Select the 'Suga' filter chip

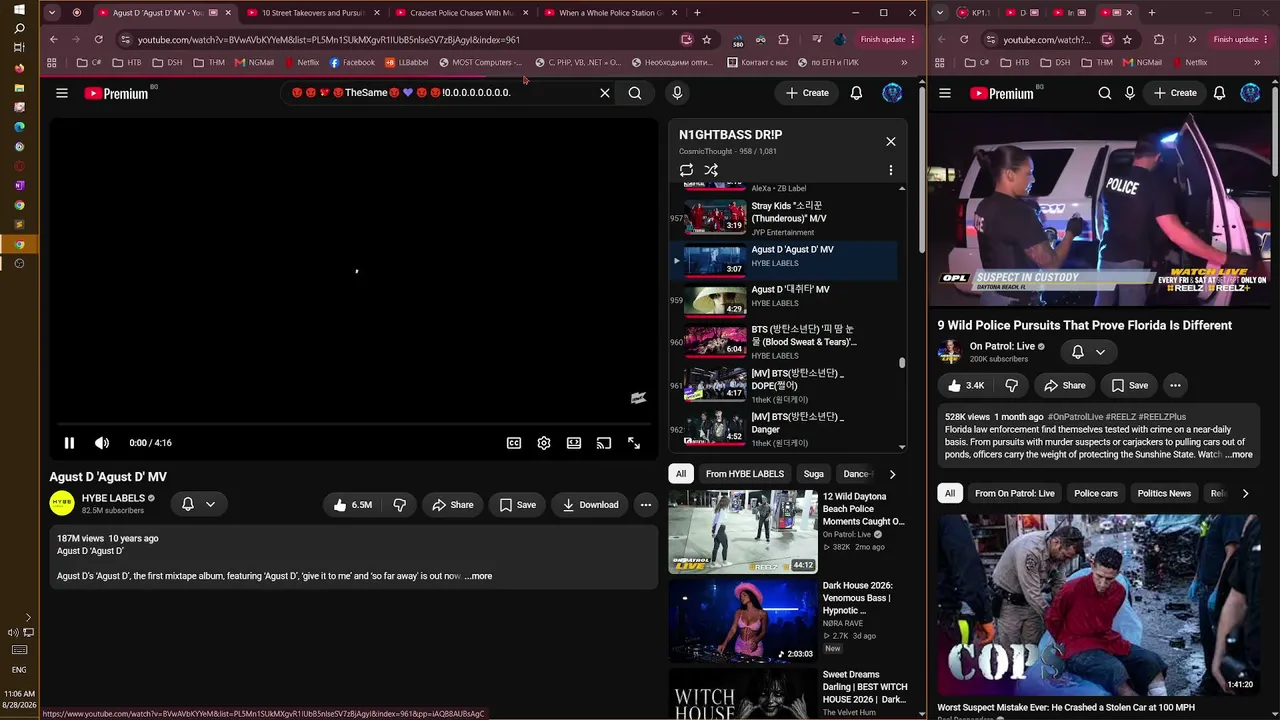coord(814,474)
